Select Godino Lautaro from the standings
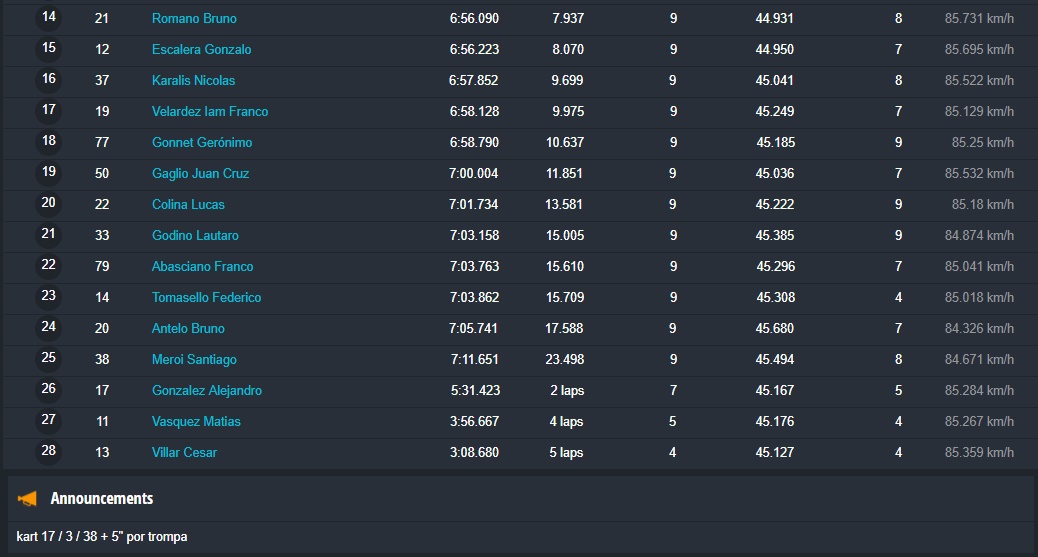This screenshot has height=557, width=1038. [x=195, y=235]
